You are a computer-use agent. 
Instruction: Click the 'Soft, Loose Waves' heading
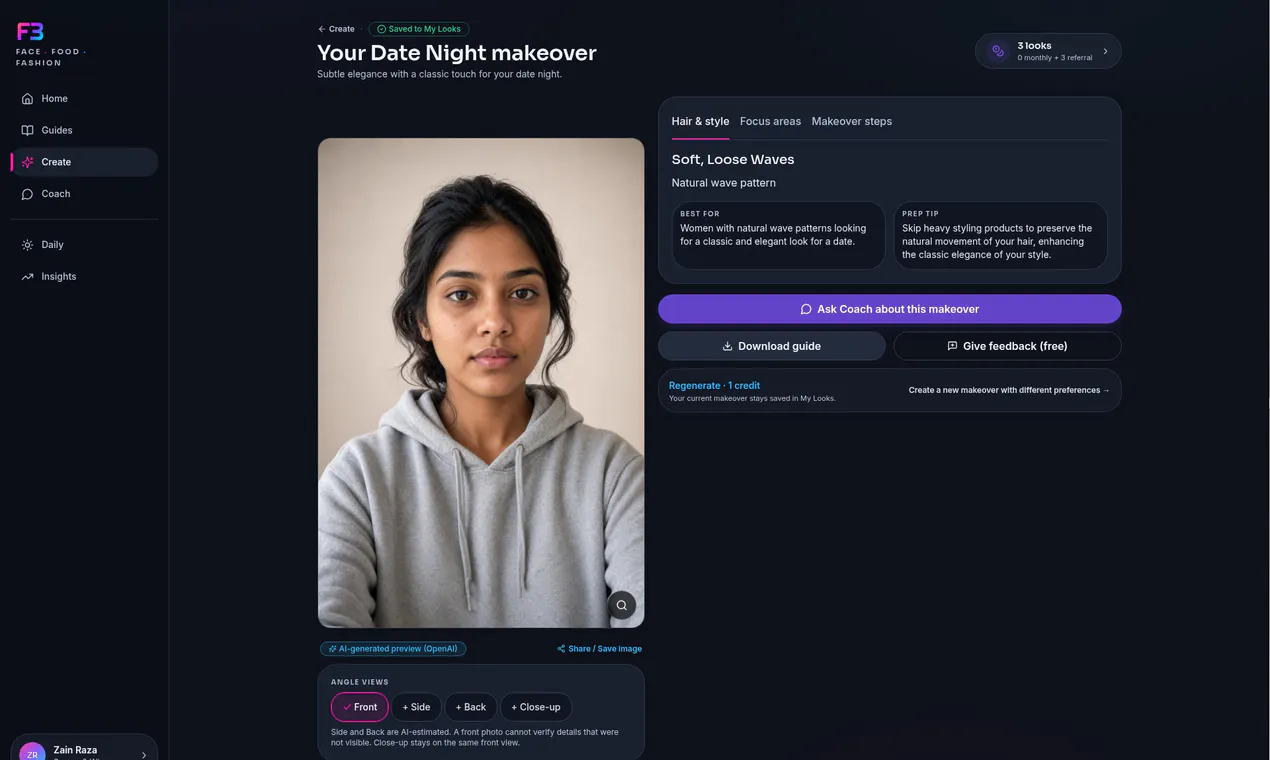point(733,159)
